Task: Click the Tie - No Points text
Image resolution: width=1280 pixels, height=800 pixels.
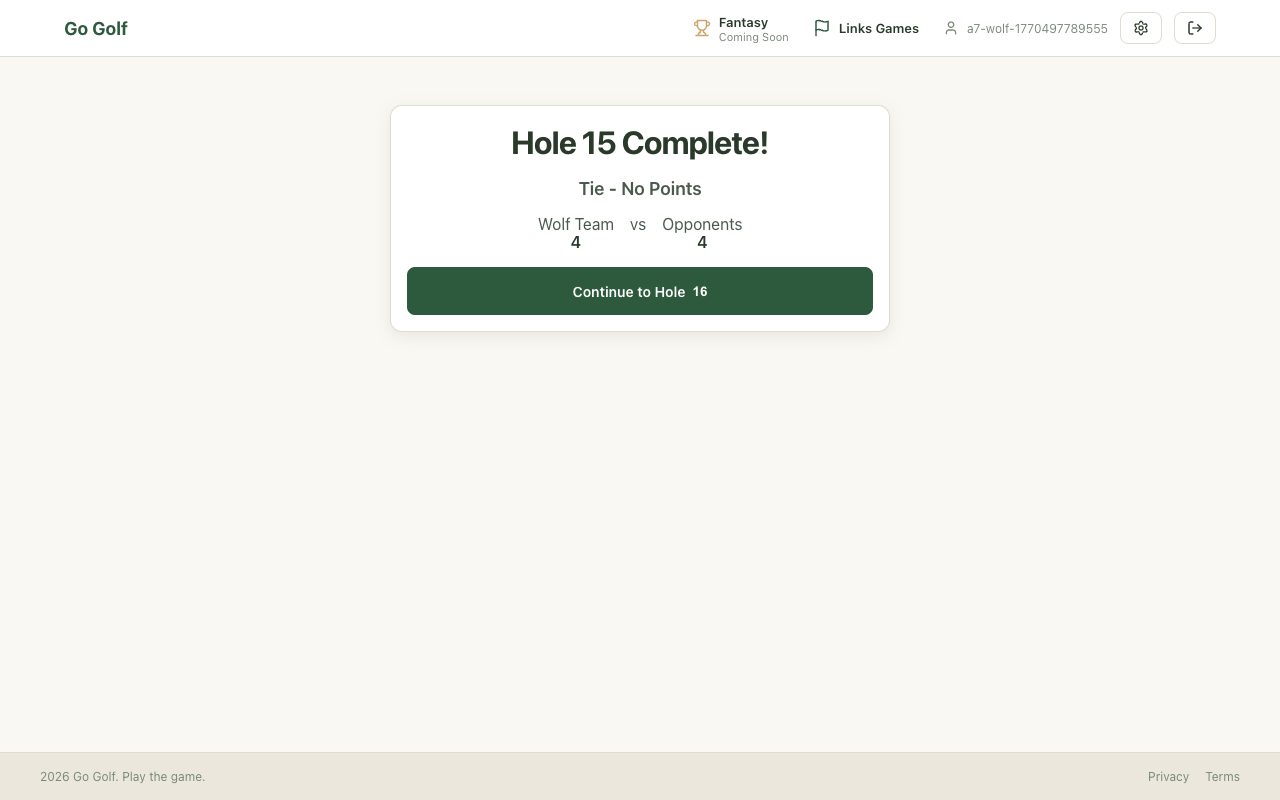Action: click(x=640, y=189)
